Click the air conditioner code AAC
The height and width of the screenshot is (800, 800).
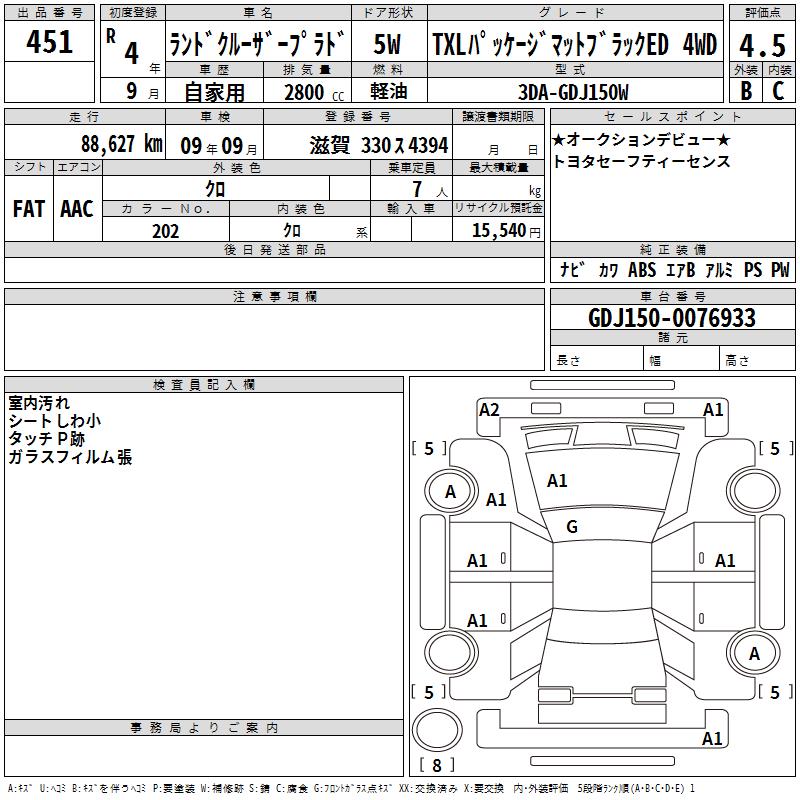[77, 209]
